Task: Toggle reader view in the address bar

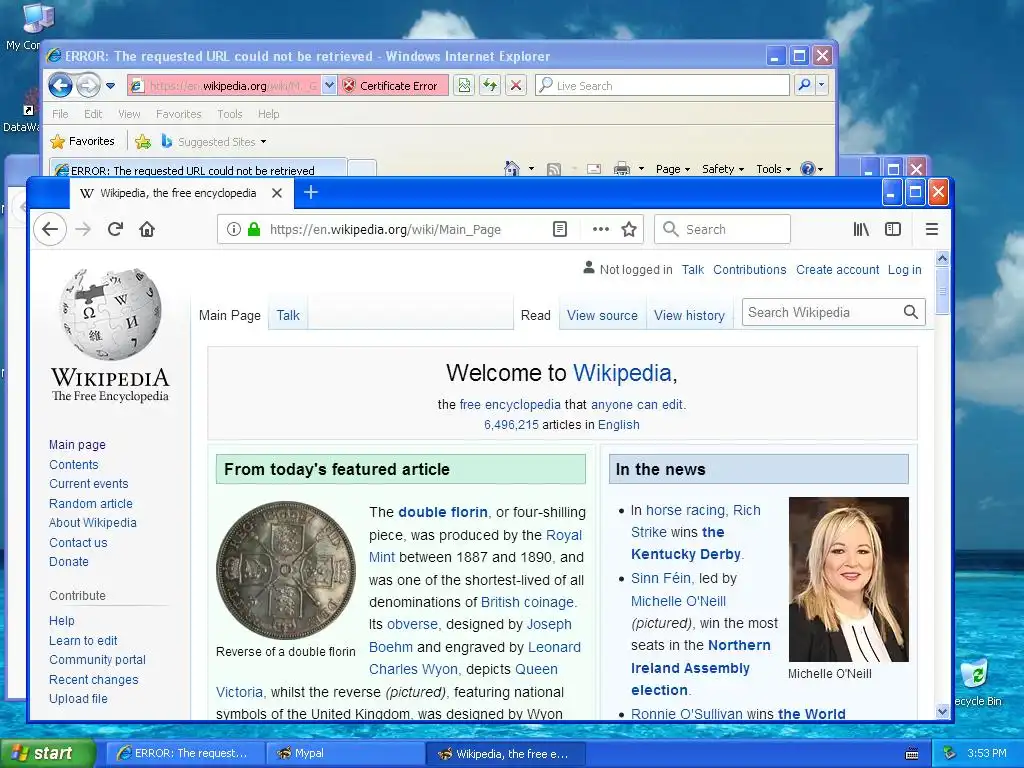Action: (x=560, y=229)
